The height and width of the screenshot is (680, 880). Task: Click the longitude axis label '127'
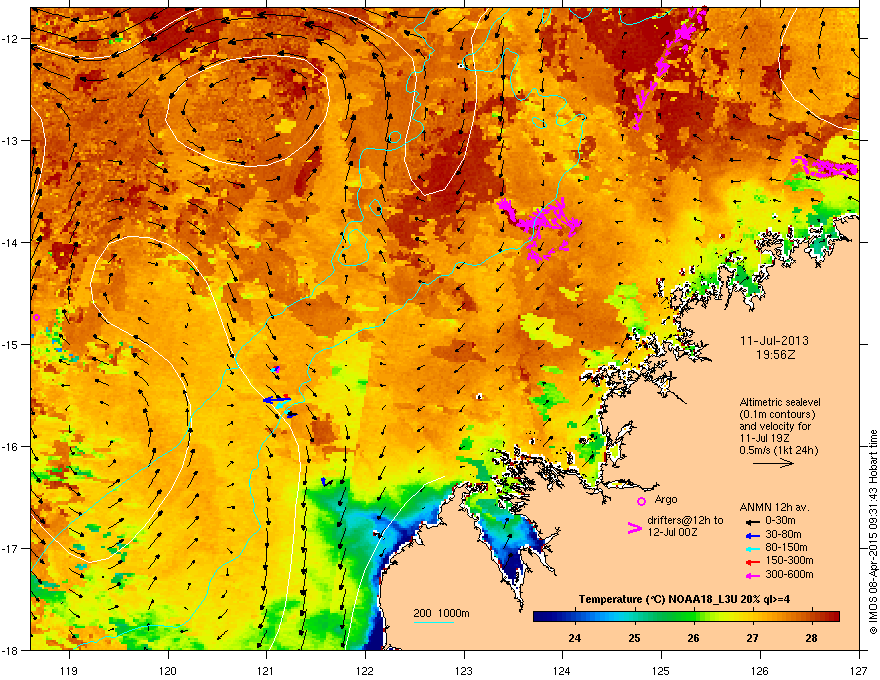pyautogui.click(x=859, y=670)
